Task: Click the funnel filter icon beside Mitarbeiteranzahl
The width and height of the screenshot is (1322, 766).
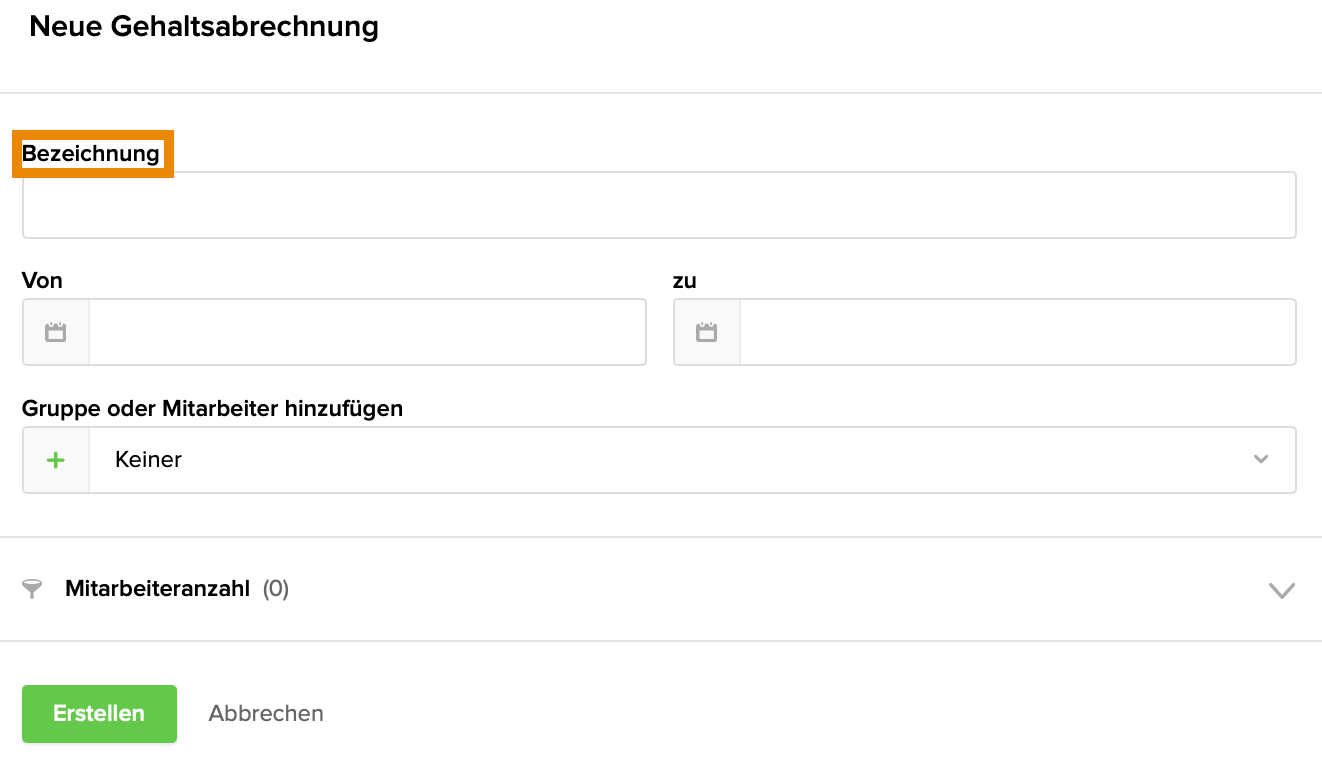Action: coord(32,589)
